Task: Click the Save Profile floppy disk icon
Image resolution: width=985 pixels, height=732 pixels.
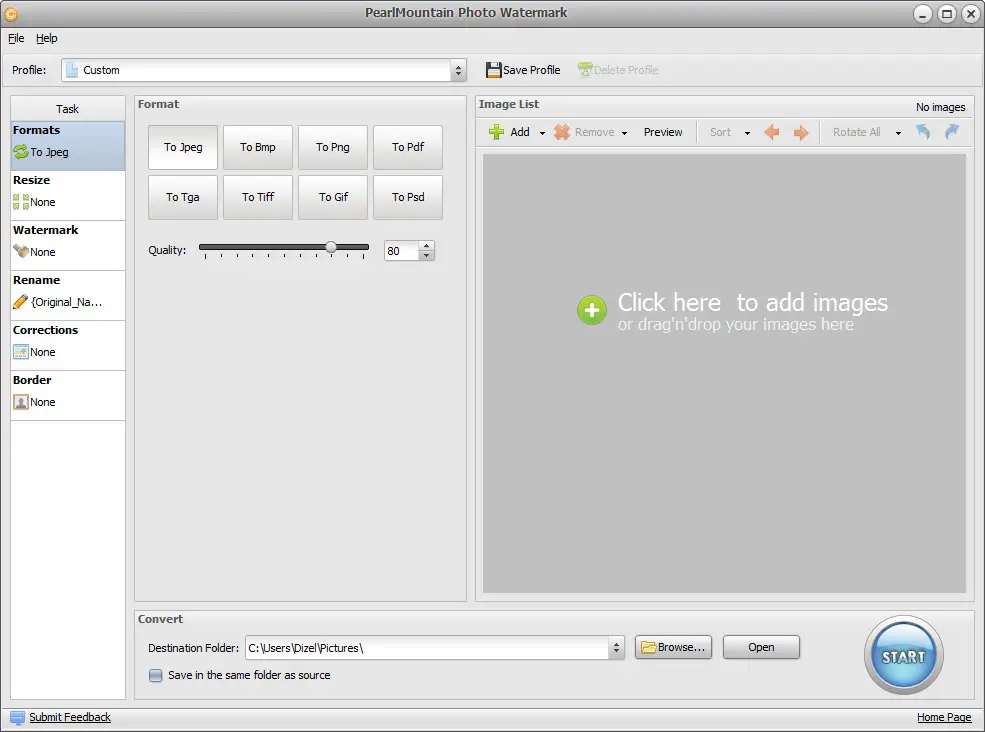Action: click(493, 70)
